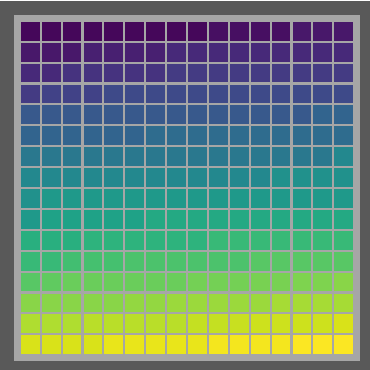Select the first teal-green swatch in ninth row
This screenshot has height=370, width=370.
point(30,198)
